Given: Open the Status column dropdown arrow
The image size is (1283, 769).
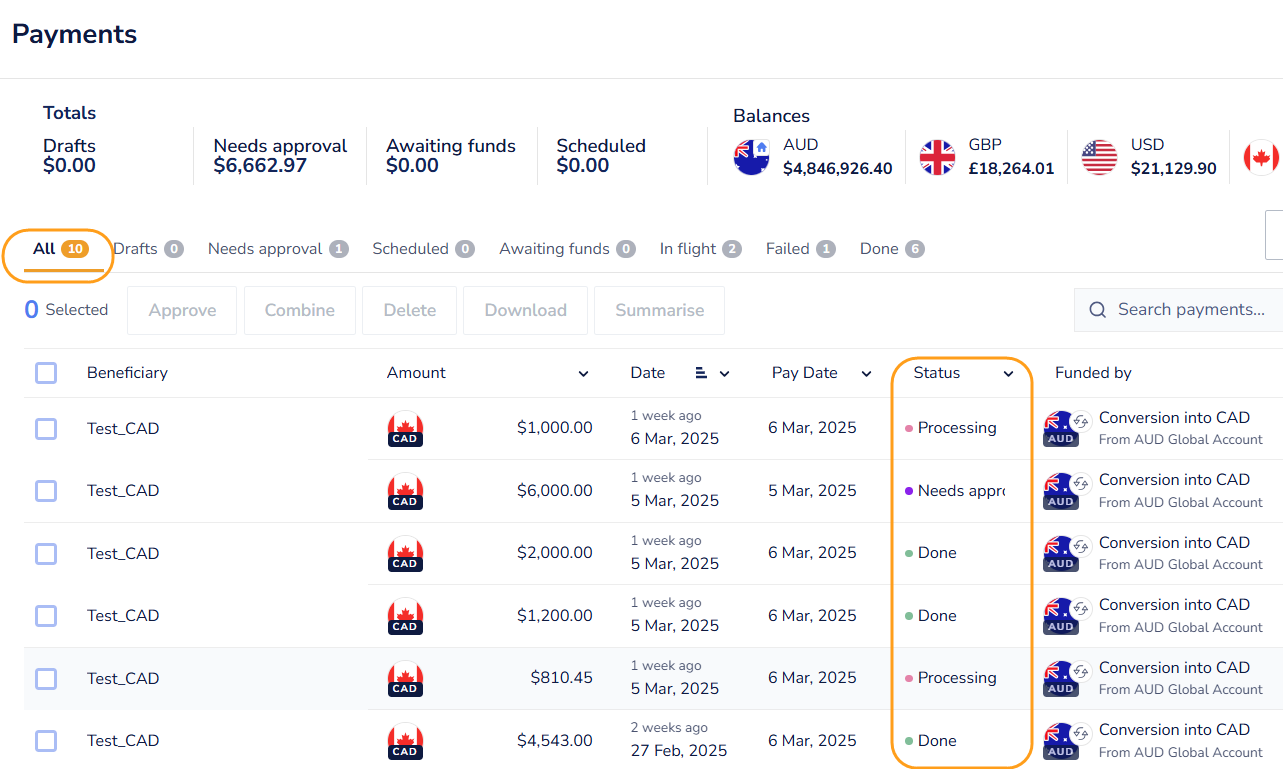Looking at the screenshot, I should pyautogui.click(x=1008, y=374).
